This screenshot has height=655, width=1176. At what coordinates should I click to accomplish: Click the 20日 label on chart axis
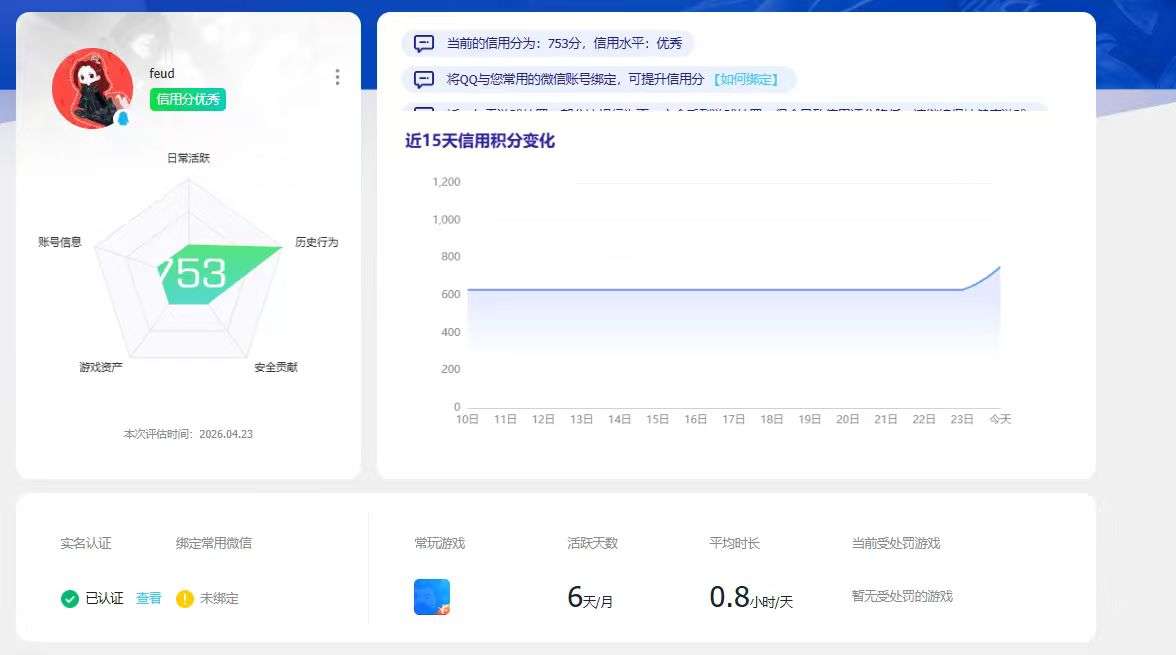[848, 419]
